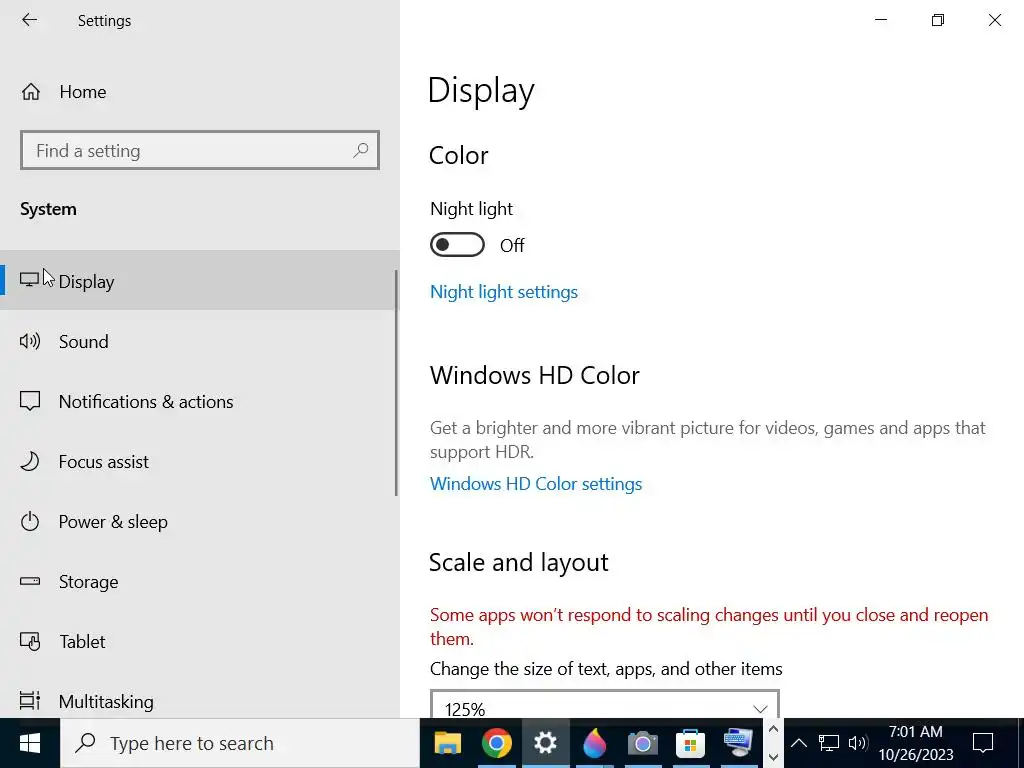Click the Sound speaker icon in sidebar
Screen dimensions: 1024x768
[30, 341]
